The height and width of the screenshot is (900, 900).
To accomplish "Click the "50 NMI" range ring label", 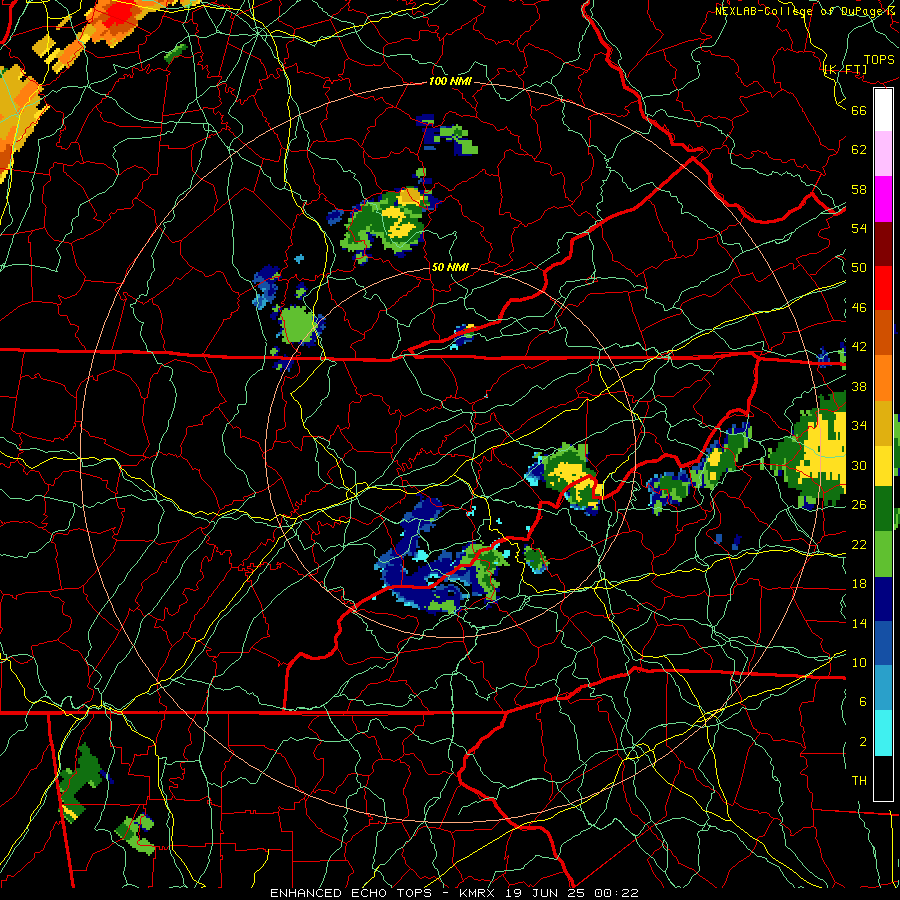I will click(x=450, y=267).
